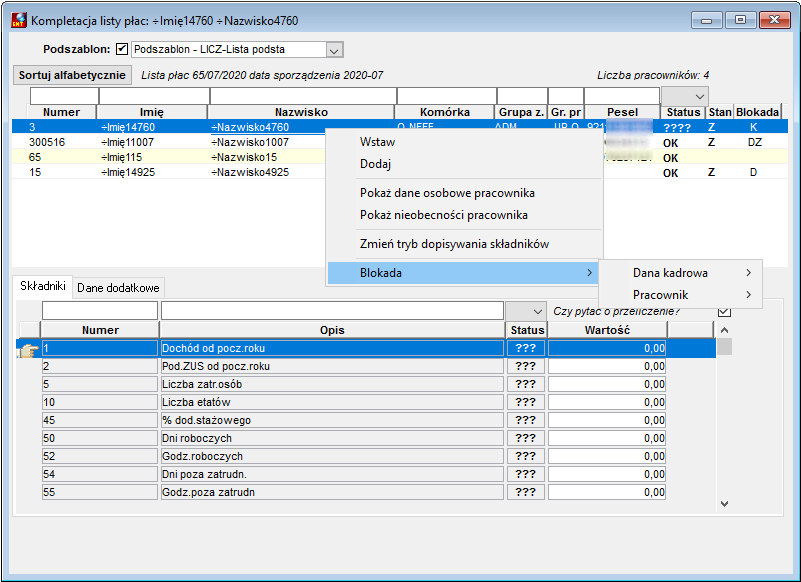
Task: Click the Wartość field of 'Dni roboczych' row
Action: click(607, 438)
